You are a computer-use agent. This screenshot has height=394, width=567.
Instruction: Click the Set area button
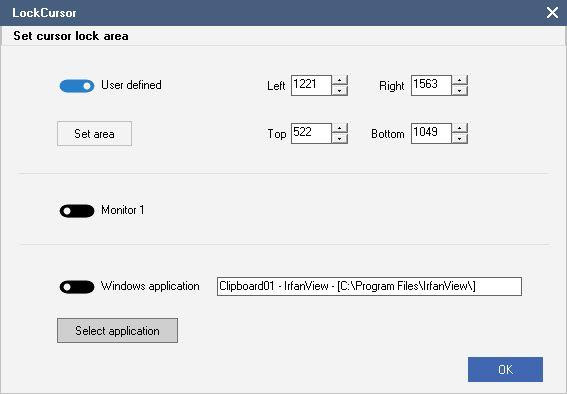tap(94, 134)
